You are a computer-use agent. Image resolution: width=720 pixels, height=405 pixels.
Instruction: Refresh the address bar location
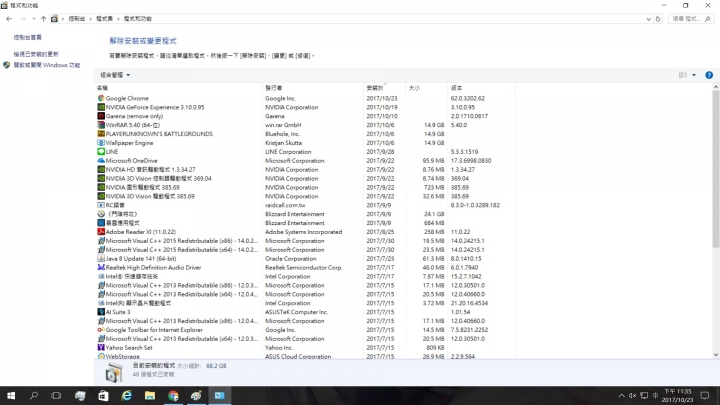[x=658, y=19]
